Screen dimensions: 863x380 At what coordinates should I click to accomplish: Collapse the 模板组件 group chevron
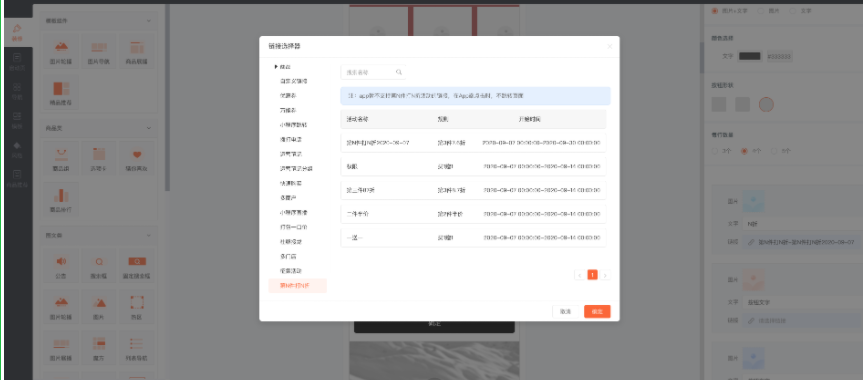pos(149,20)
